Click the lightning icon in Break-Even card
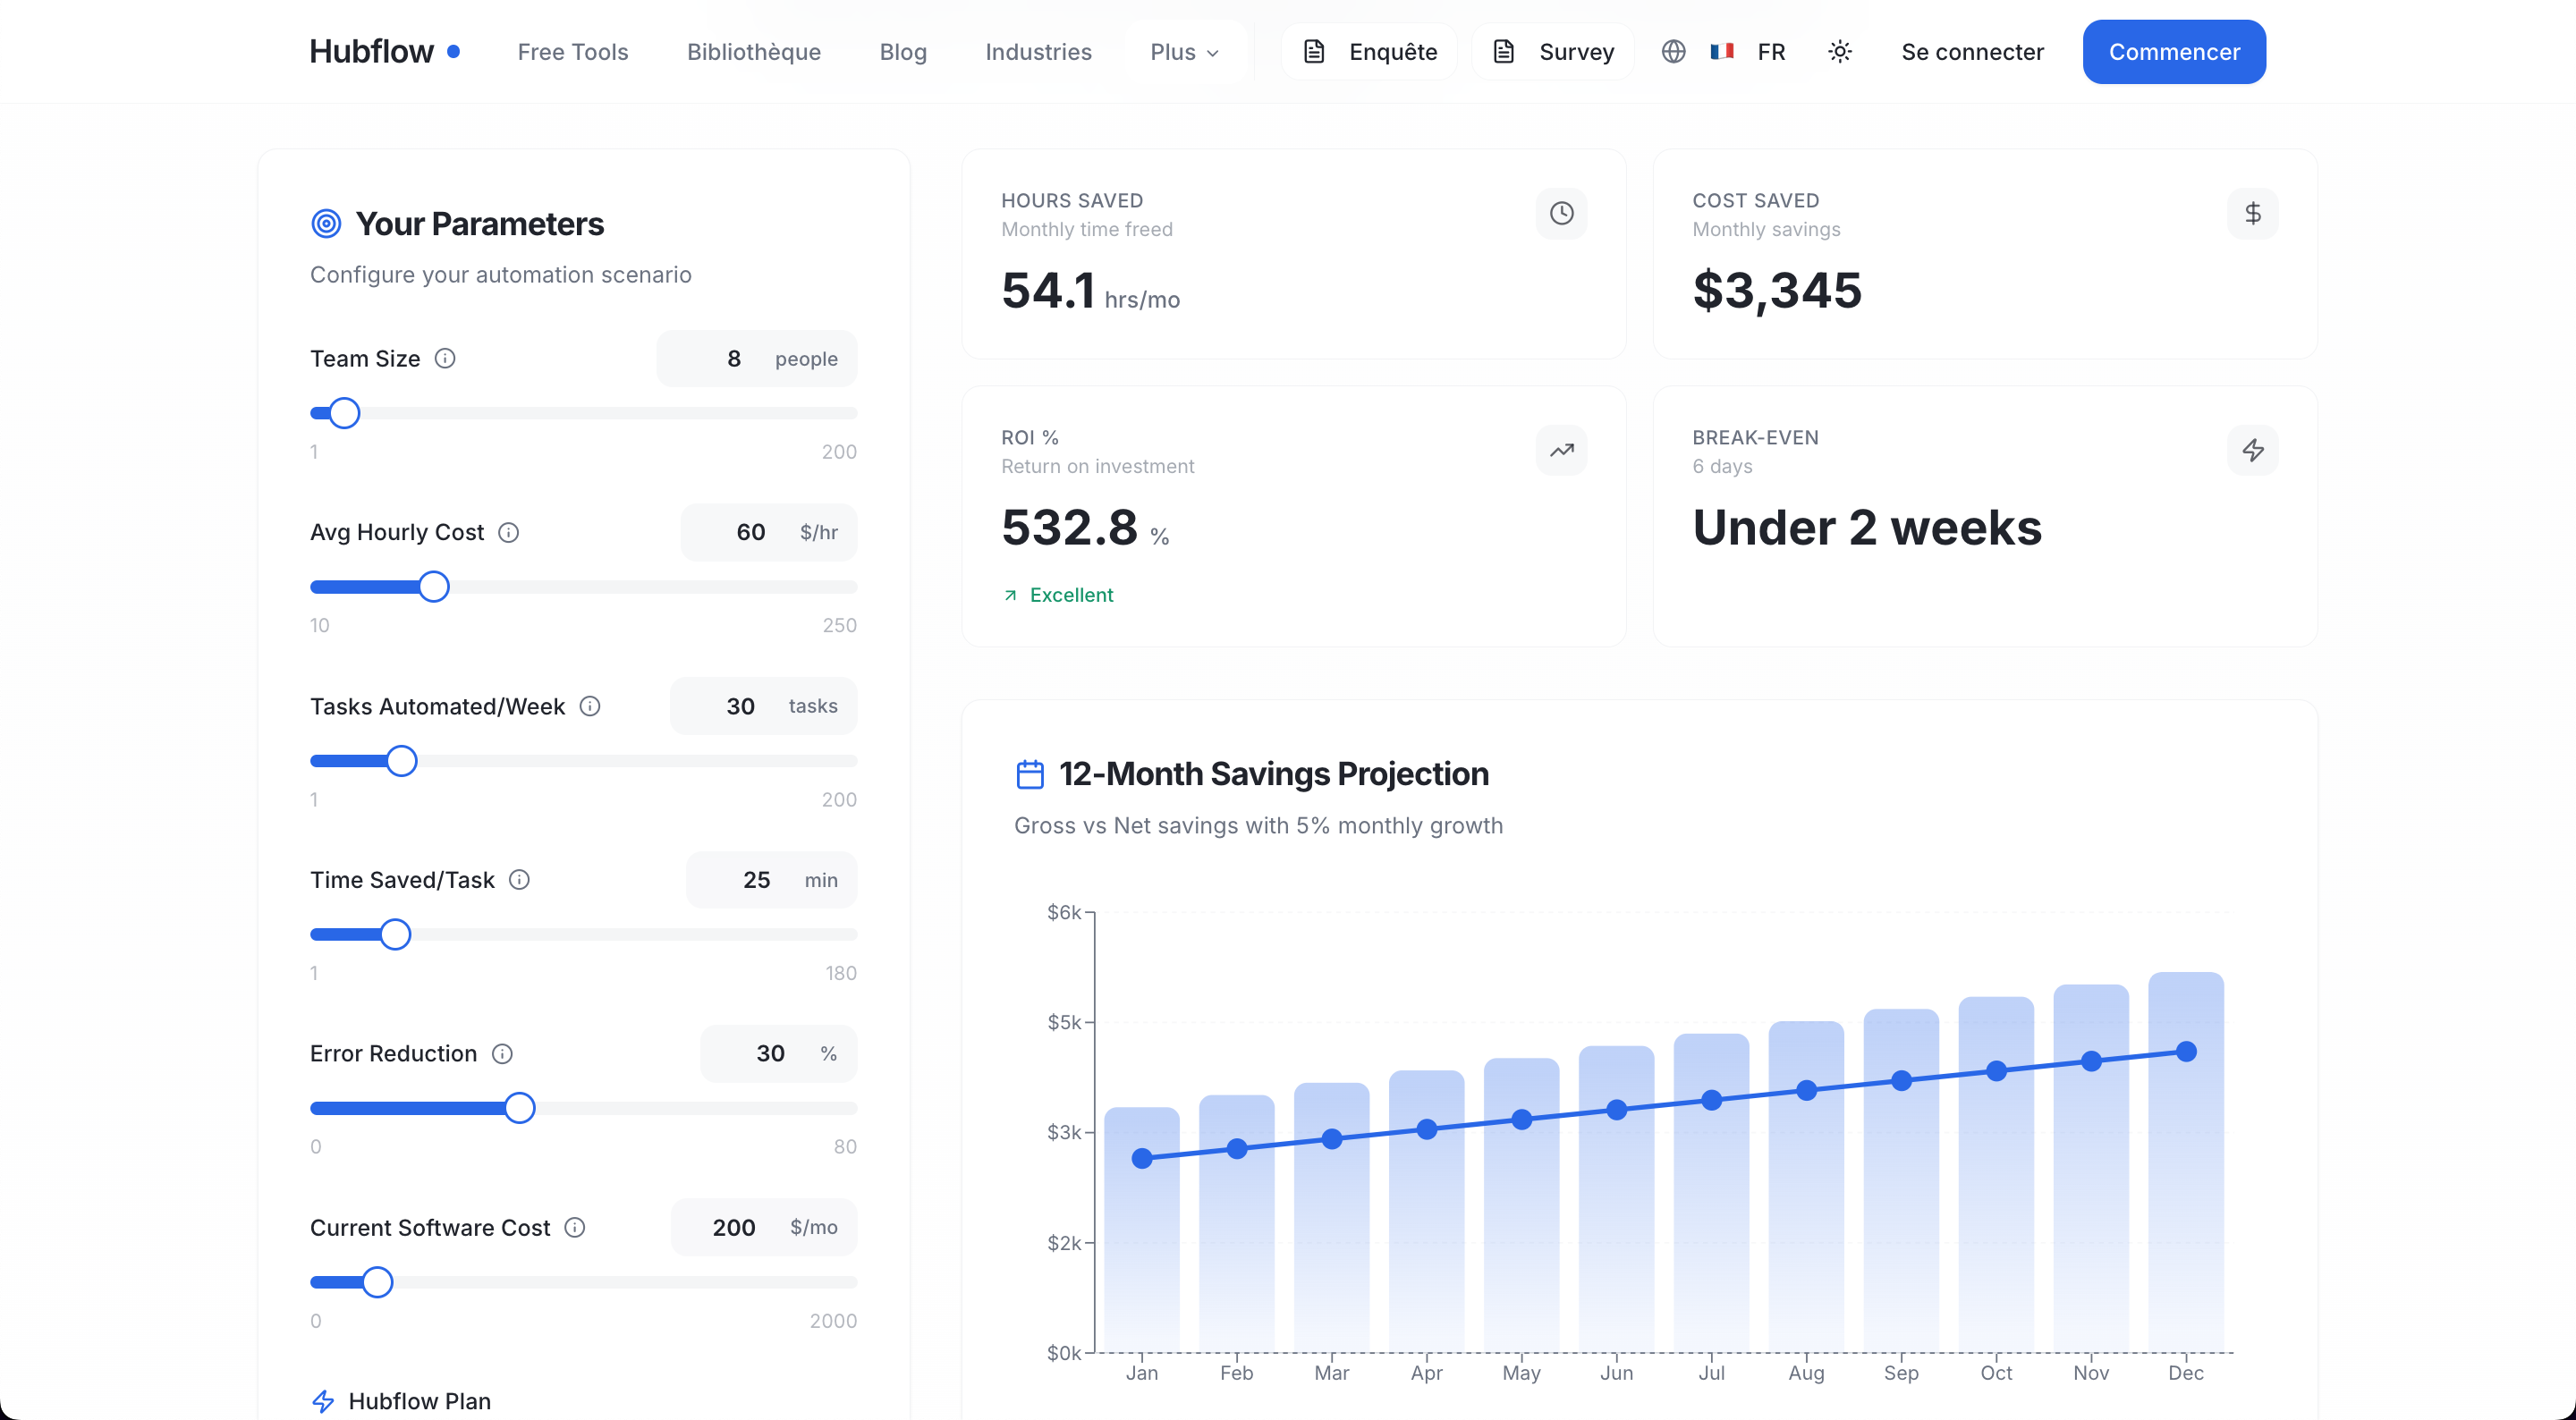The image size is (2576, 1420). click(x=2252, y=451)
